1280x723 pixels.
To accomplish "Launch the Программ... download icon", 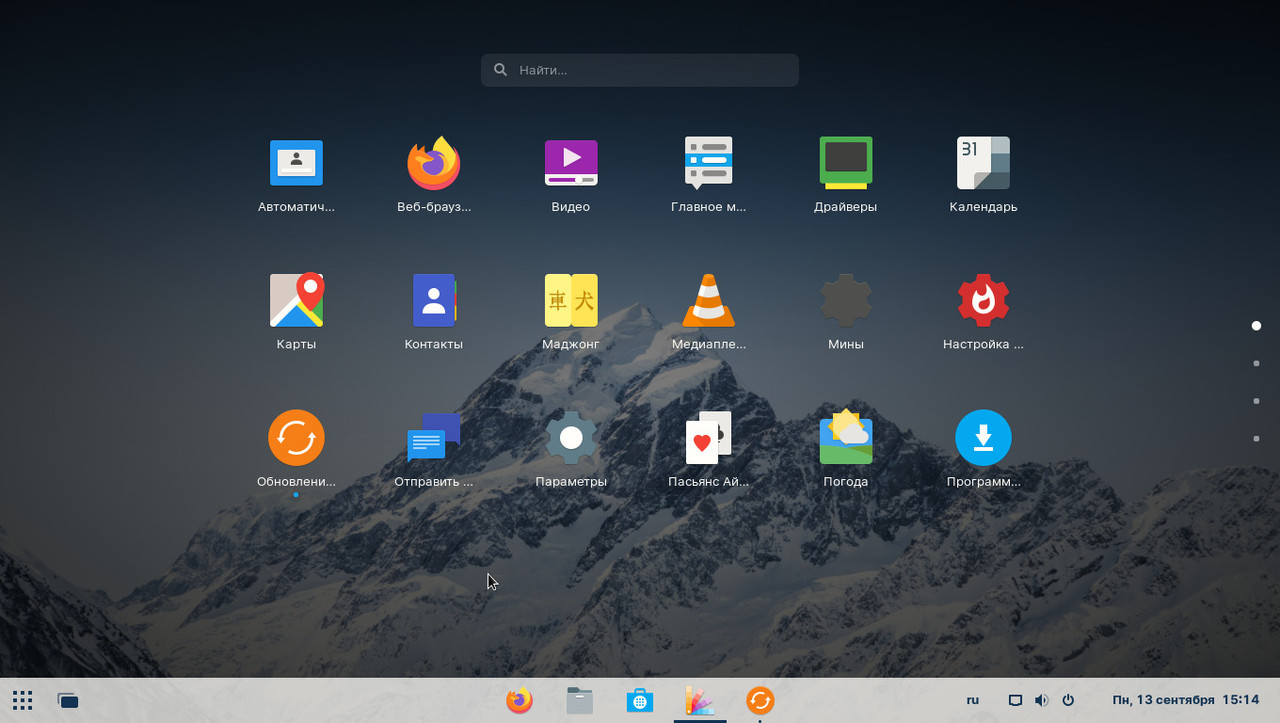I will click(x=983, y=438).
